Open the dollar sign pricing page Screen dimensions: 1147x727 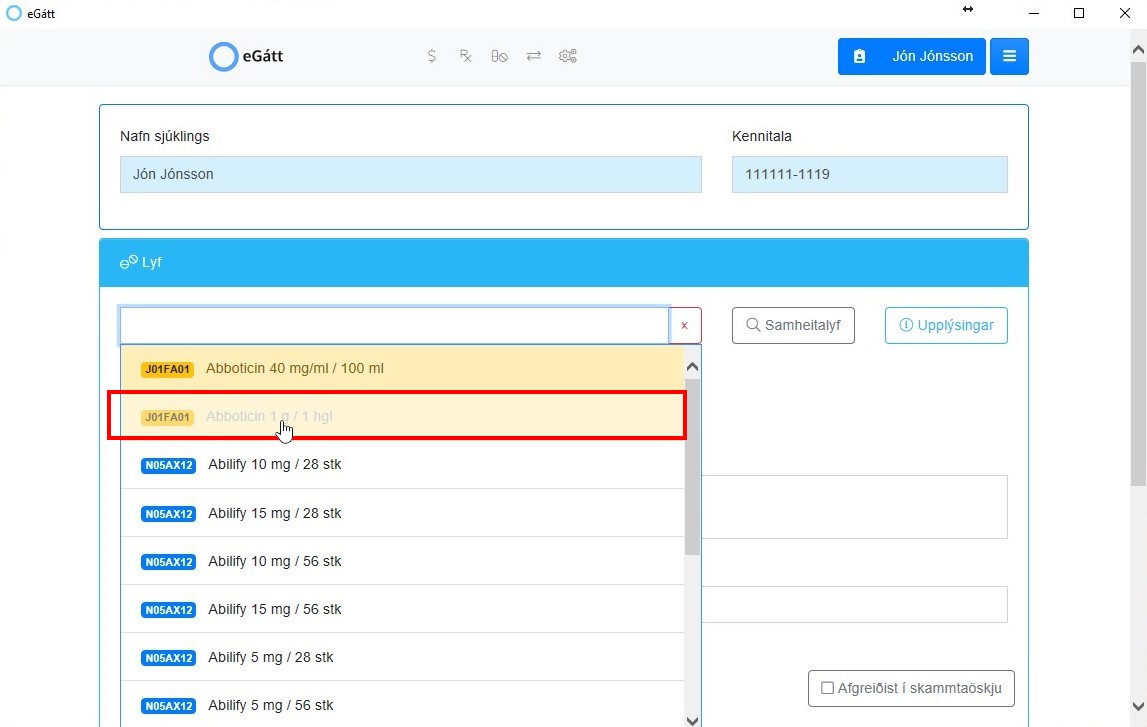pyautogui.click(x=432, y=56)
